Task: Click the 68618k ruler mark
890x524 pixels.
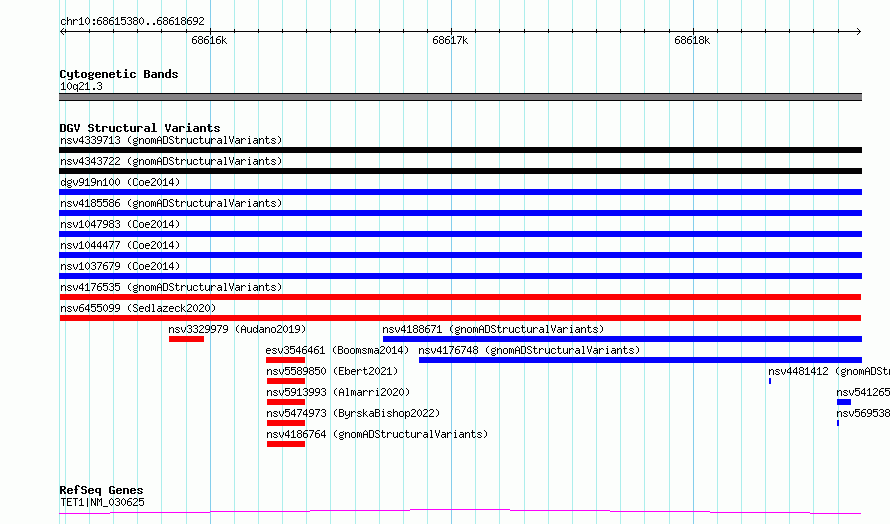Action: point(692,40)
